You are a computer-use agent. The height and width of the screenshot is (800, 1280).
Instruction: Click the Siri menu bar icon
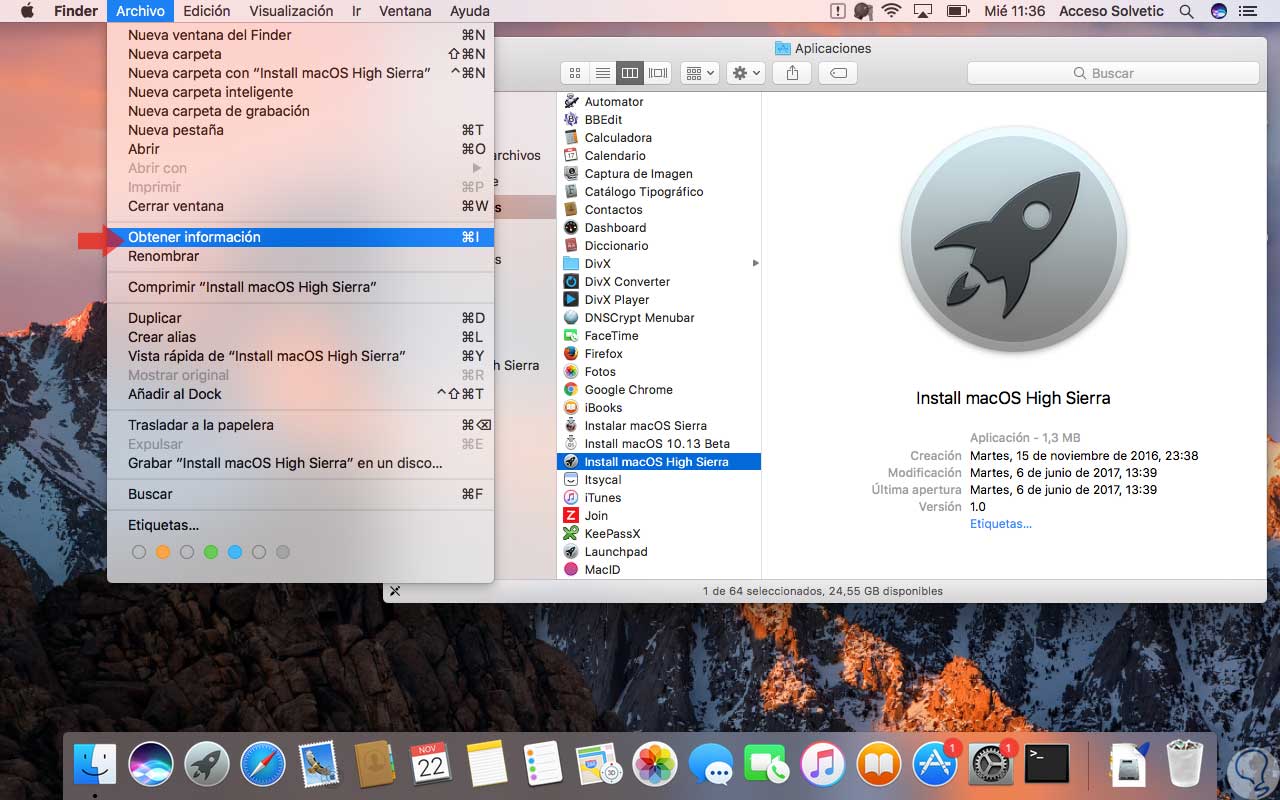click(x=1219, y=11)
